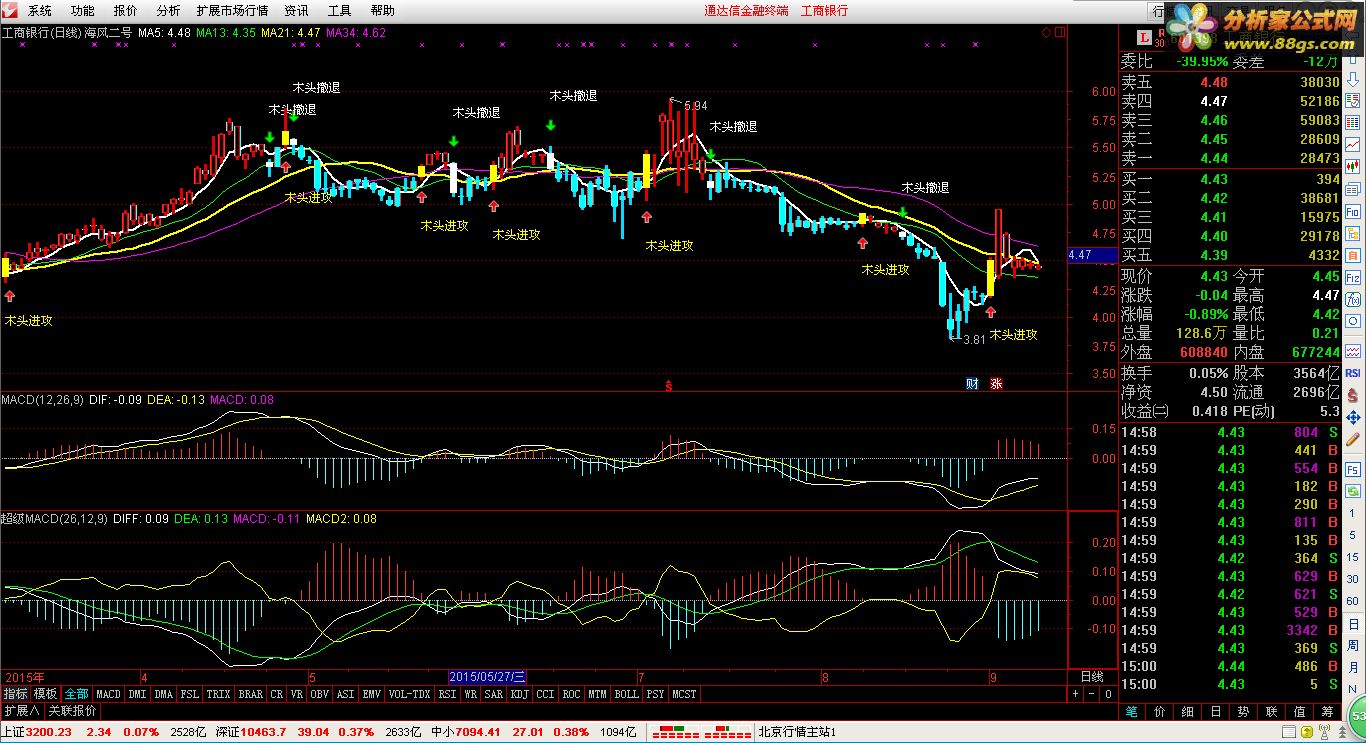Click the 日线 period label
The width and height of the screenshot is (1366, 743).
tap(1092, 677)
